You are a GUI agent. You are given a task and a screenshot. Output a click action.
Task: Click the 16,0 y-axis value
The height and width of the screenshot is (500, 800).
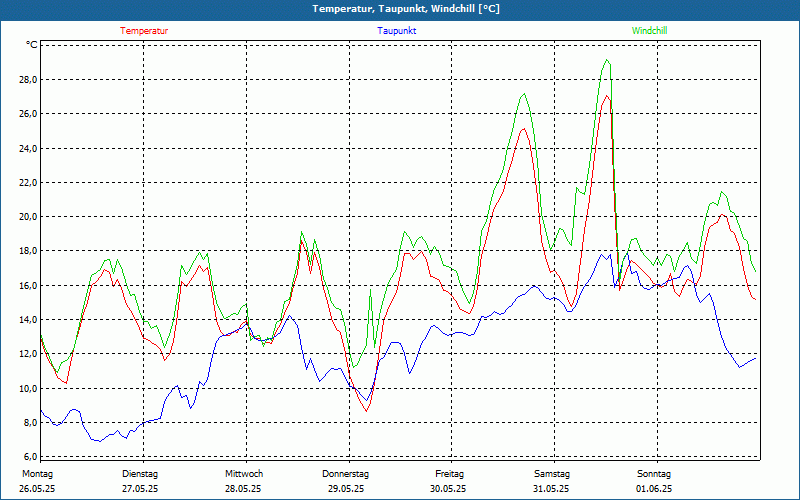tap(29, 286)
